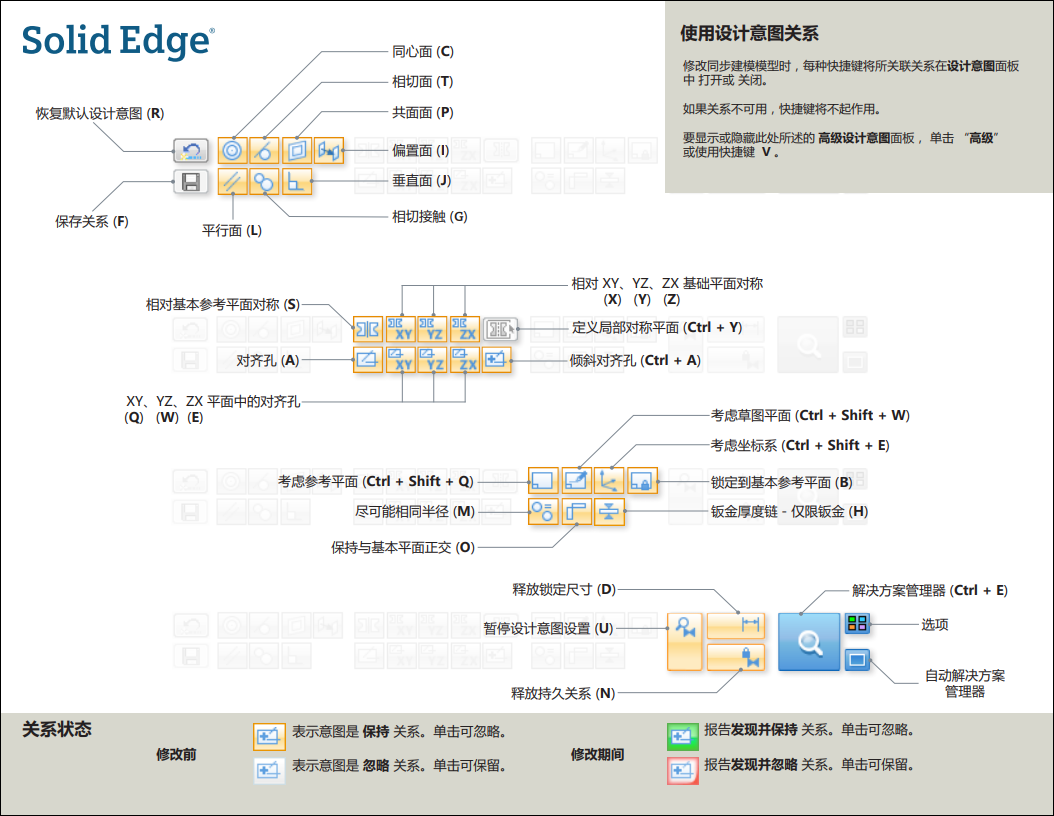Image resolution: width=1054 pixels, height=816 pixels.
Task: Click the 使用设计意图关系 heading
Action: [749, 34]
